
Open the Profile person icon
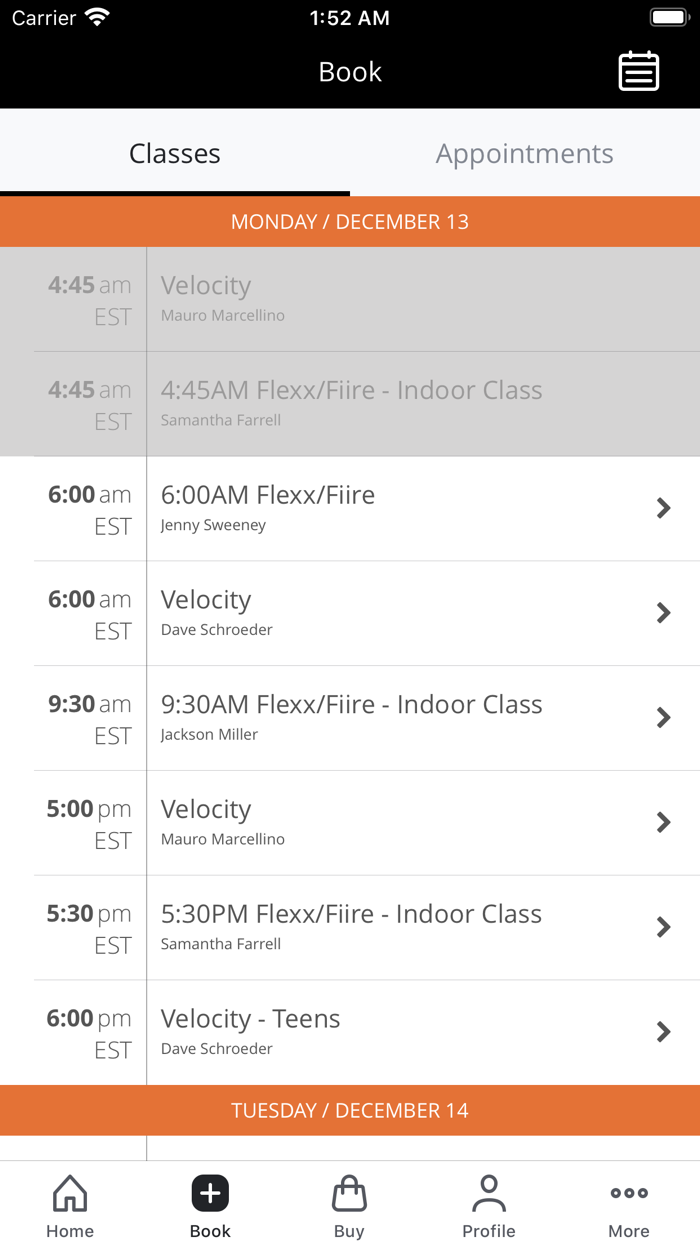coord(489,1193)
